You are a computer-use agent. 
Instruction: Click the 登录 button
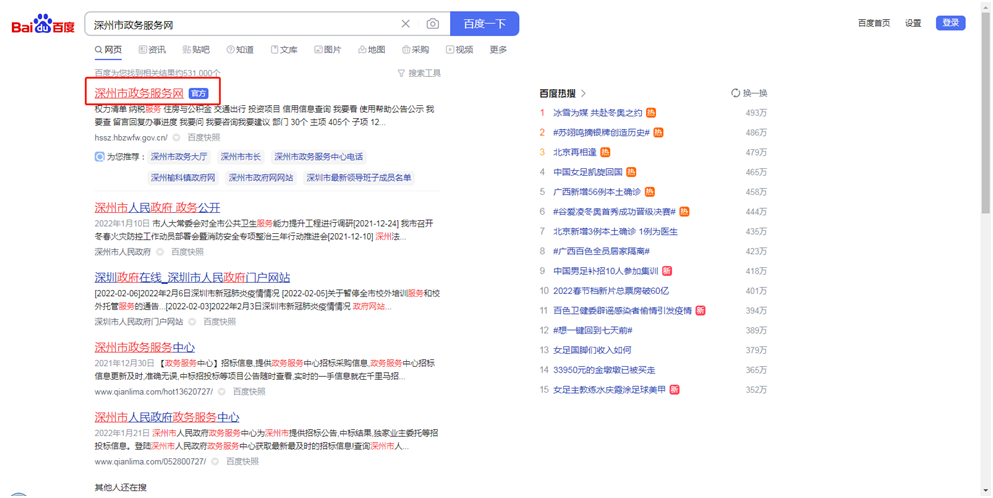click(x=951, y=23)
